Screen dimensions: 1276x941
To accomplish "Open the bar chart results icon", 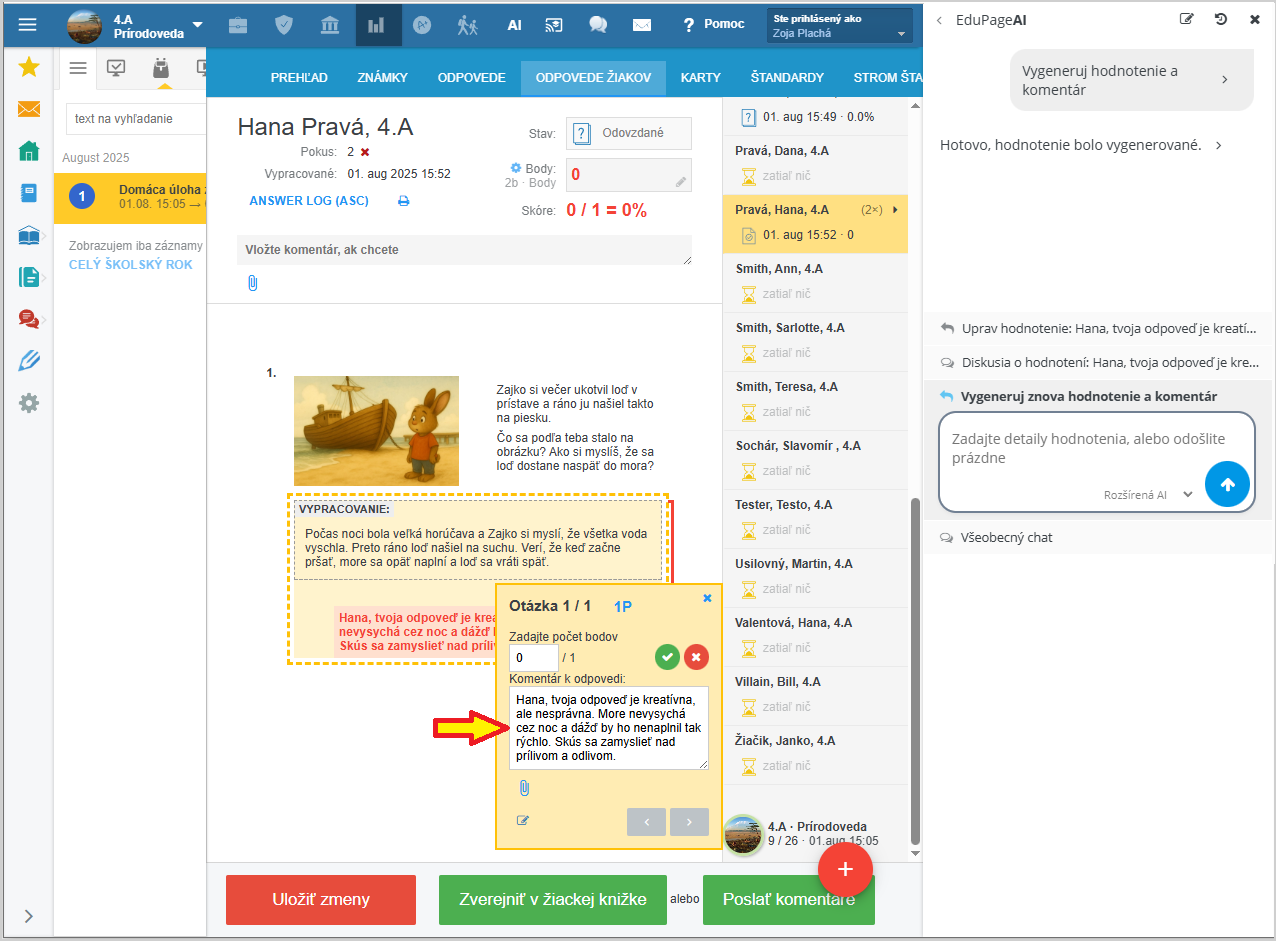I will 376,25.
